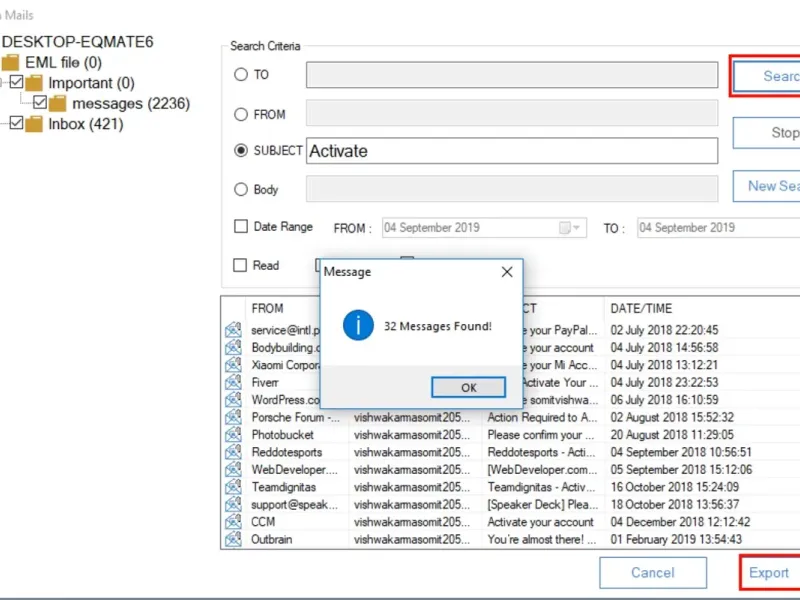800x600 pixels.
Task: Enable the Date Range checkbox
Action: pyautogui.click(x=241, y=226)
